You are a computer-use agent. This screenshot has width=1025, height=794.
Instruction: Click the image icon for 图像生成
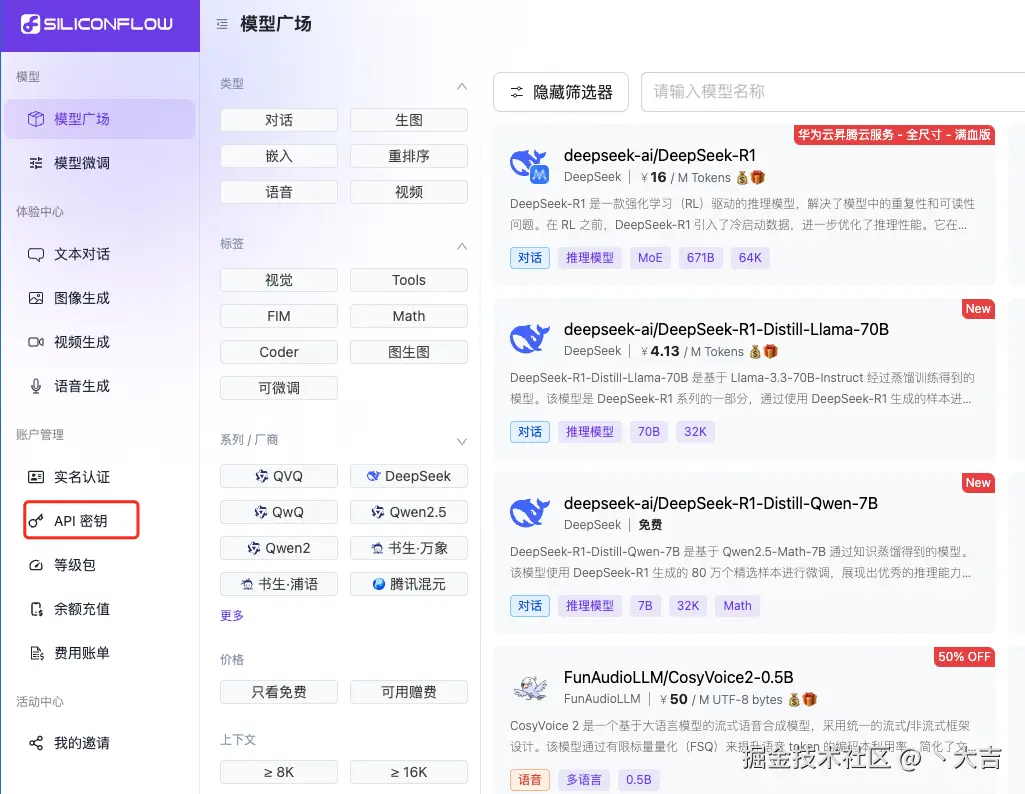point(36,298)
